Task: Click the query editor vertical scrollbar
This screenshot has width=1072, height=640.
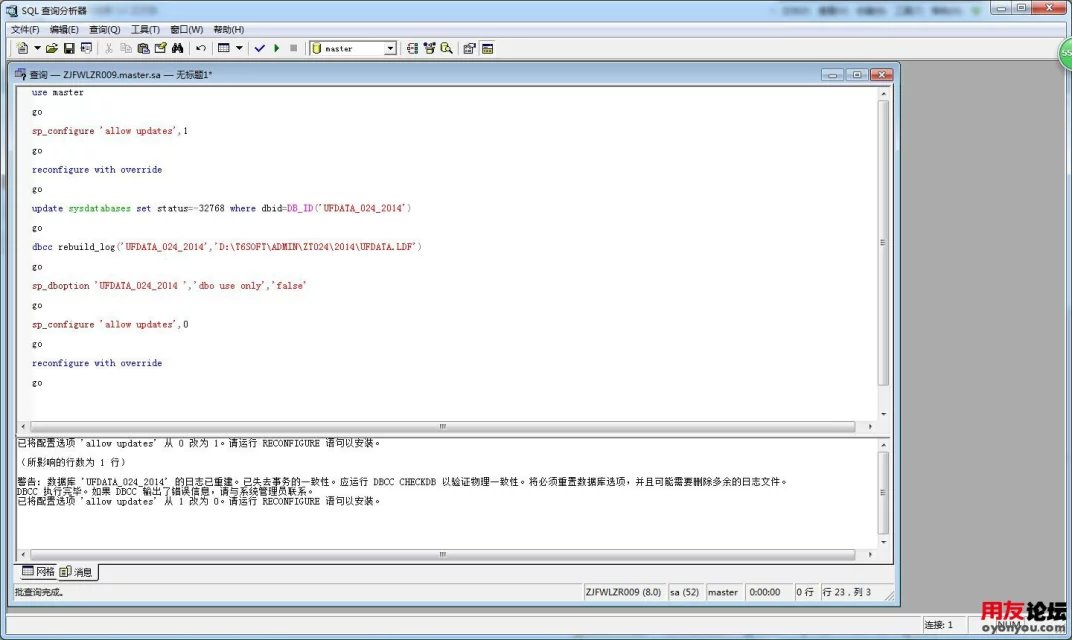Action: point(882,242)
